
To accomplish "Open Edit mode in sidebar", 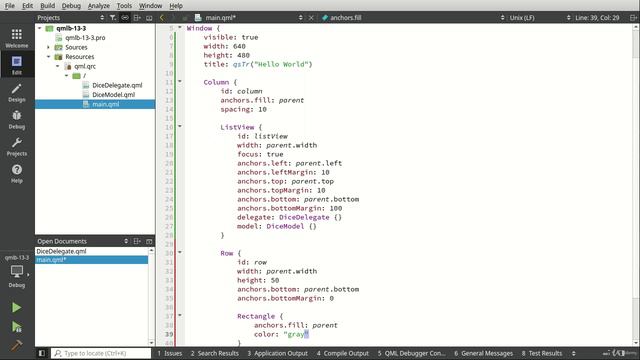I will point(17,65).
